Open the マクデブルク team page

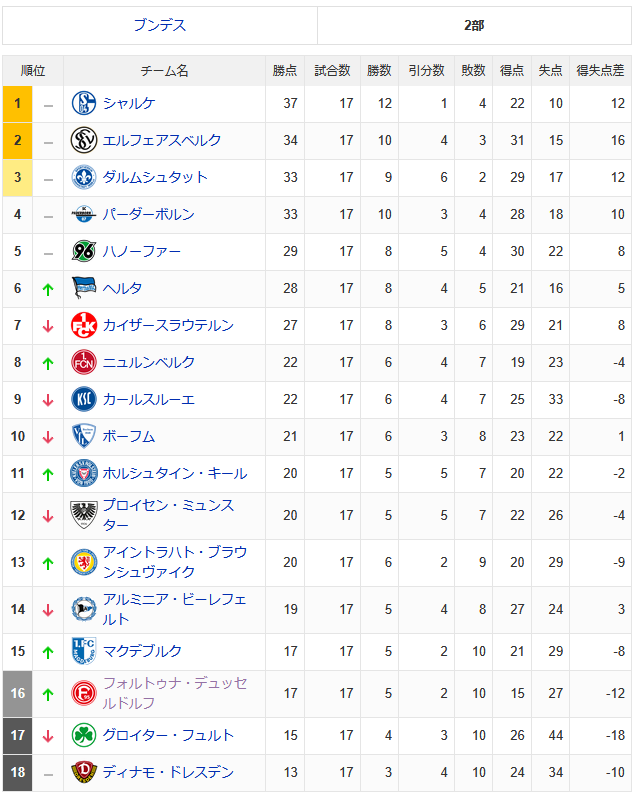pyautogui.click(x=142, y=651)
